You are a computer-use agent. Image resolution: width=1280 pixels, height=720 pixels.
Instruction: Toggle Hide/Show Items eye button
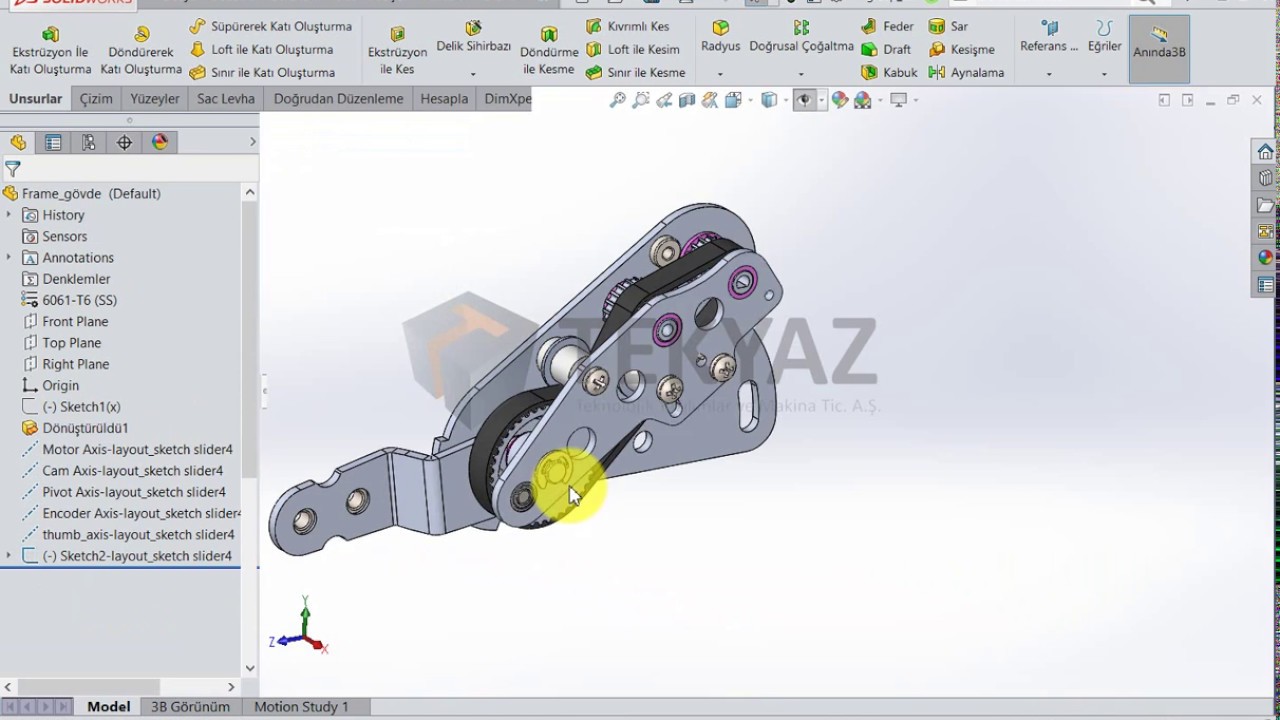click(x=804, y=100)
